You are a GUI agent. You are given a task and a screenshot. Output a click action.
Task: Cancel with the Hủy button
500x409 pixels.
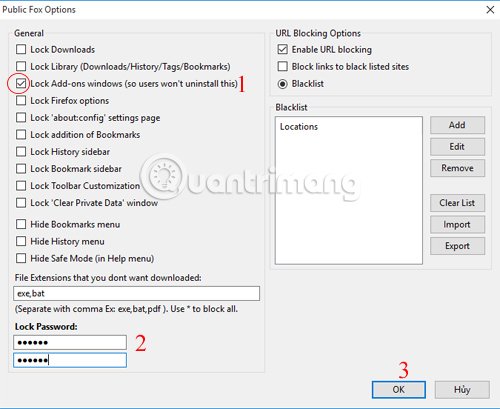(462, 390)
